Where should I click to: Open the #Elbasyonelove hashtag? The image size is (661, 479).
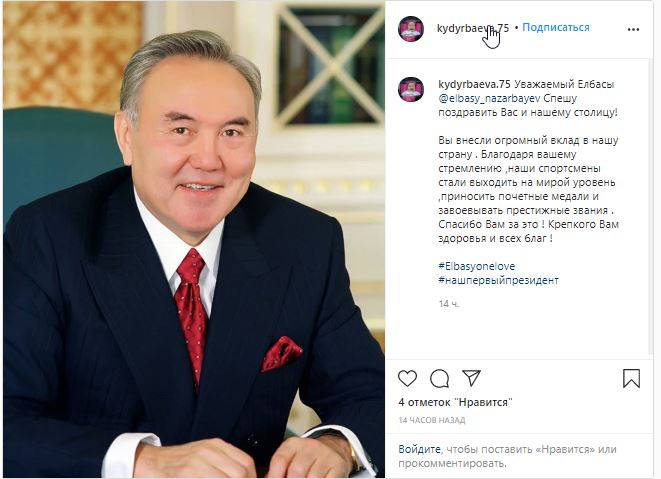(x=477, y=266)
